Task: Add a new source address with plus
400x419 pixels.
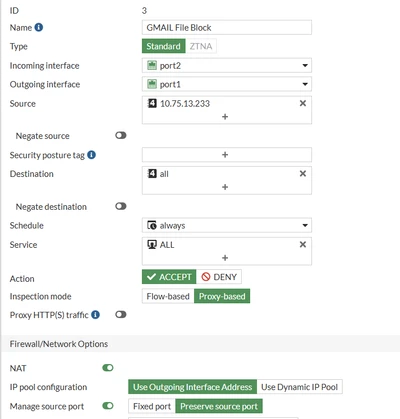Action: click(x=225, y=117)
